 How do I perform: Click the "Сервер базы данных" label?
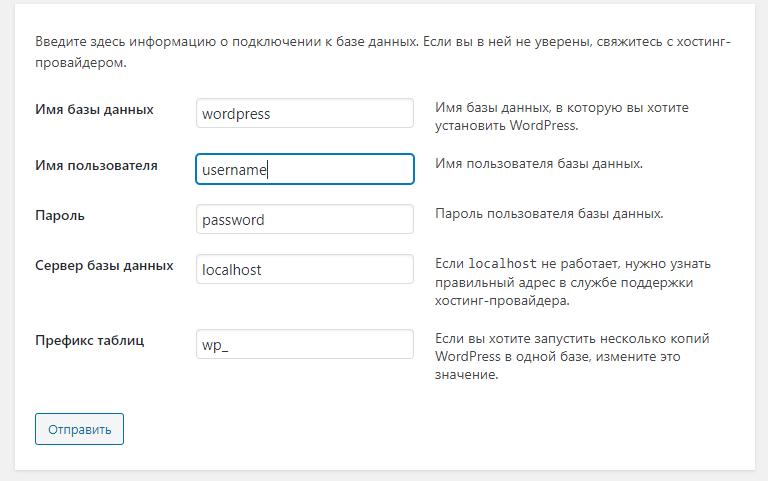tap(104, 266)
